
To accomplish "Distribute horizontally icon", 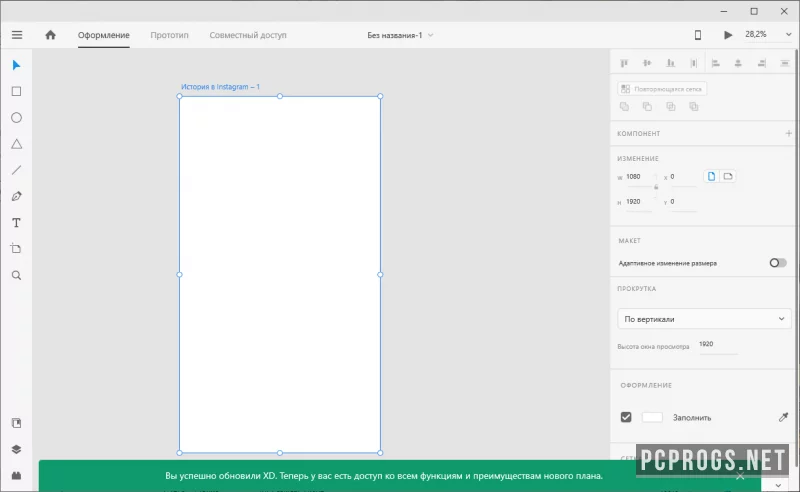I will pyautogui.click(x=693, y=63).
